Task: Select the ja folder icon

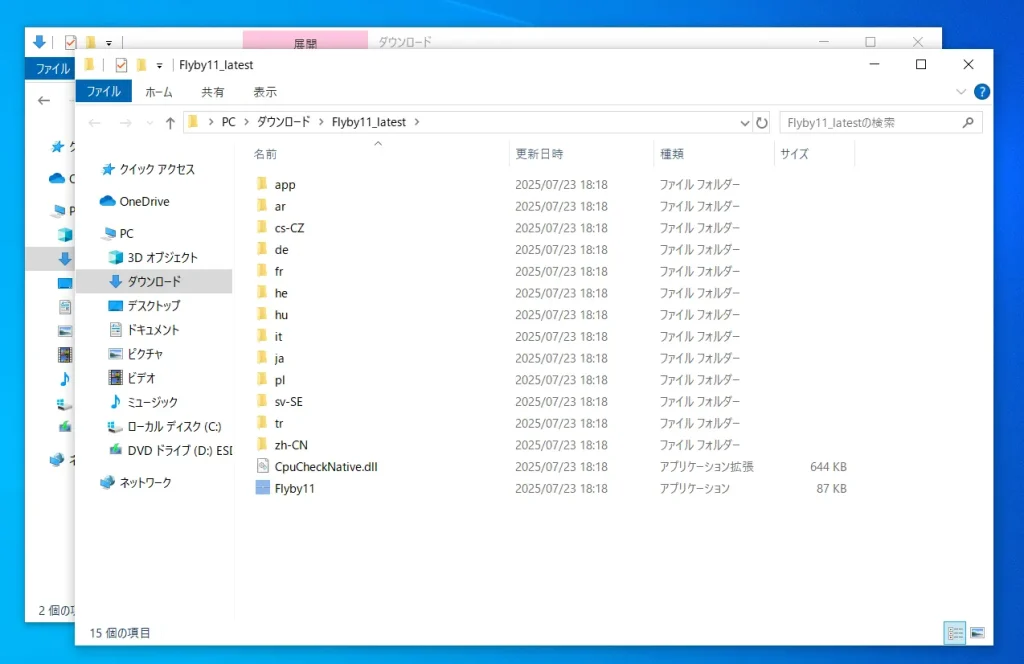Action: [262, 358]
